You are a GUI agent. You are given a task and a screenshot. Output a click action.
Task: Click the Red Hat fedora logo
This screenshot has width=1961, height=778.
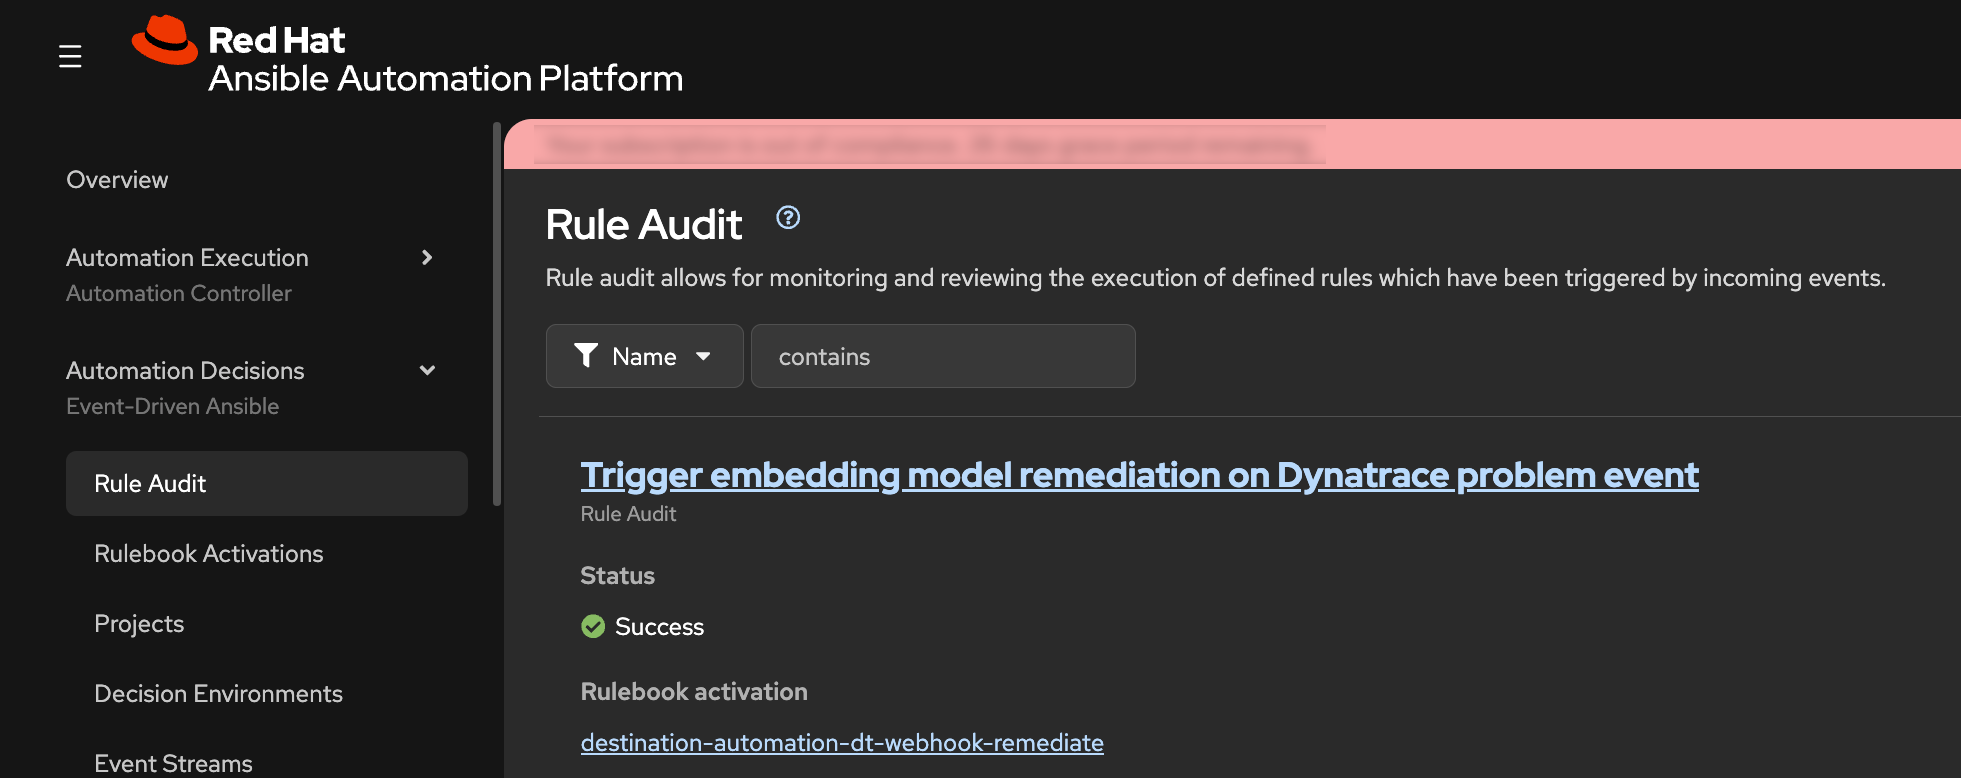coord(165,41)
